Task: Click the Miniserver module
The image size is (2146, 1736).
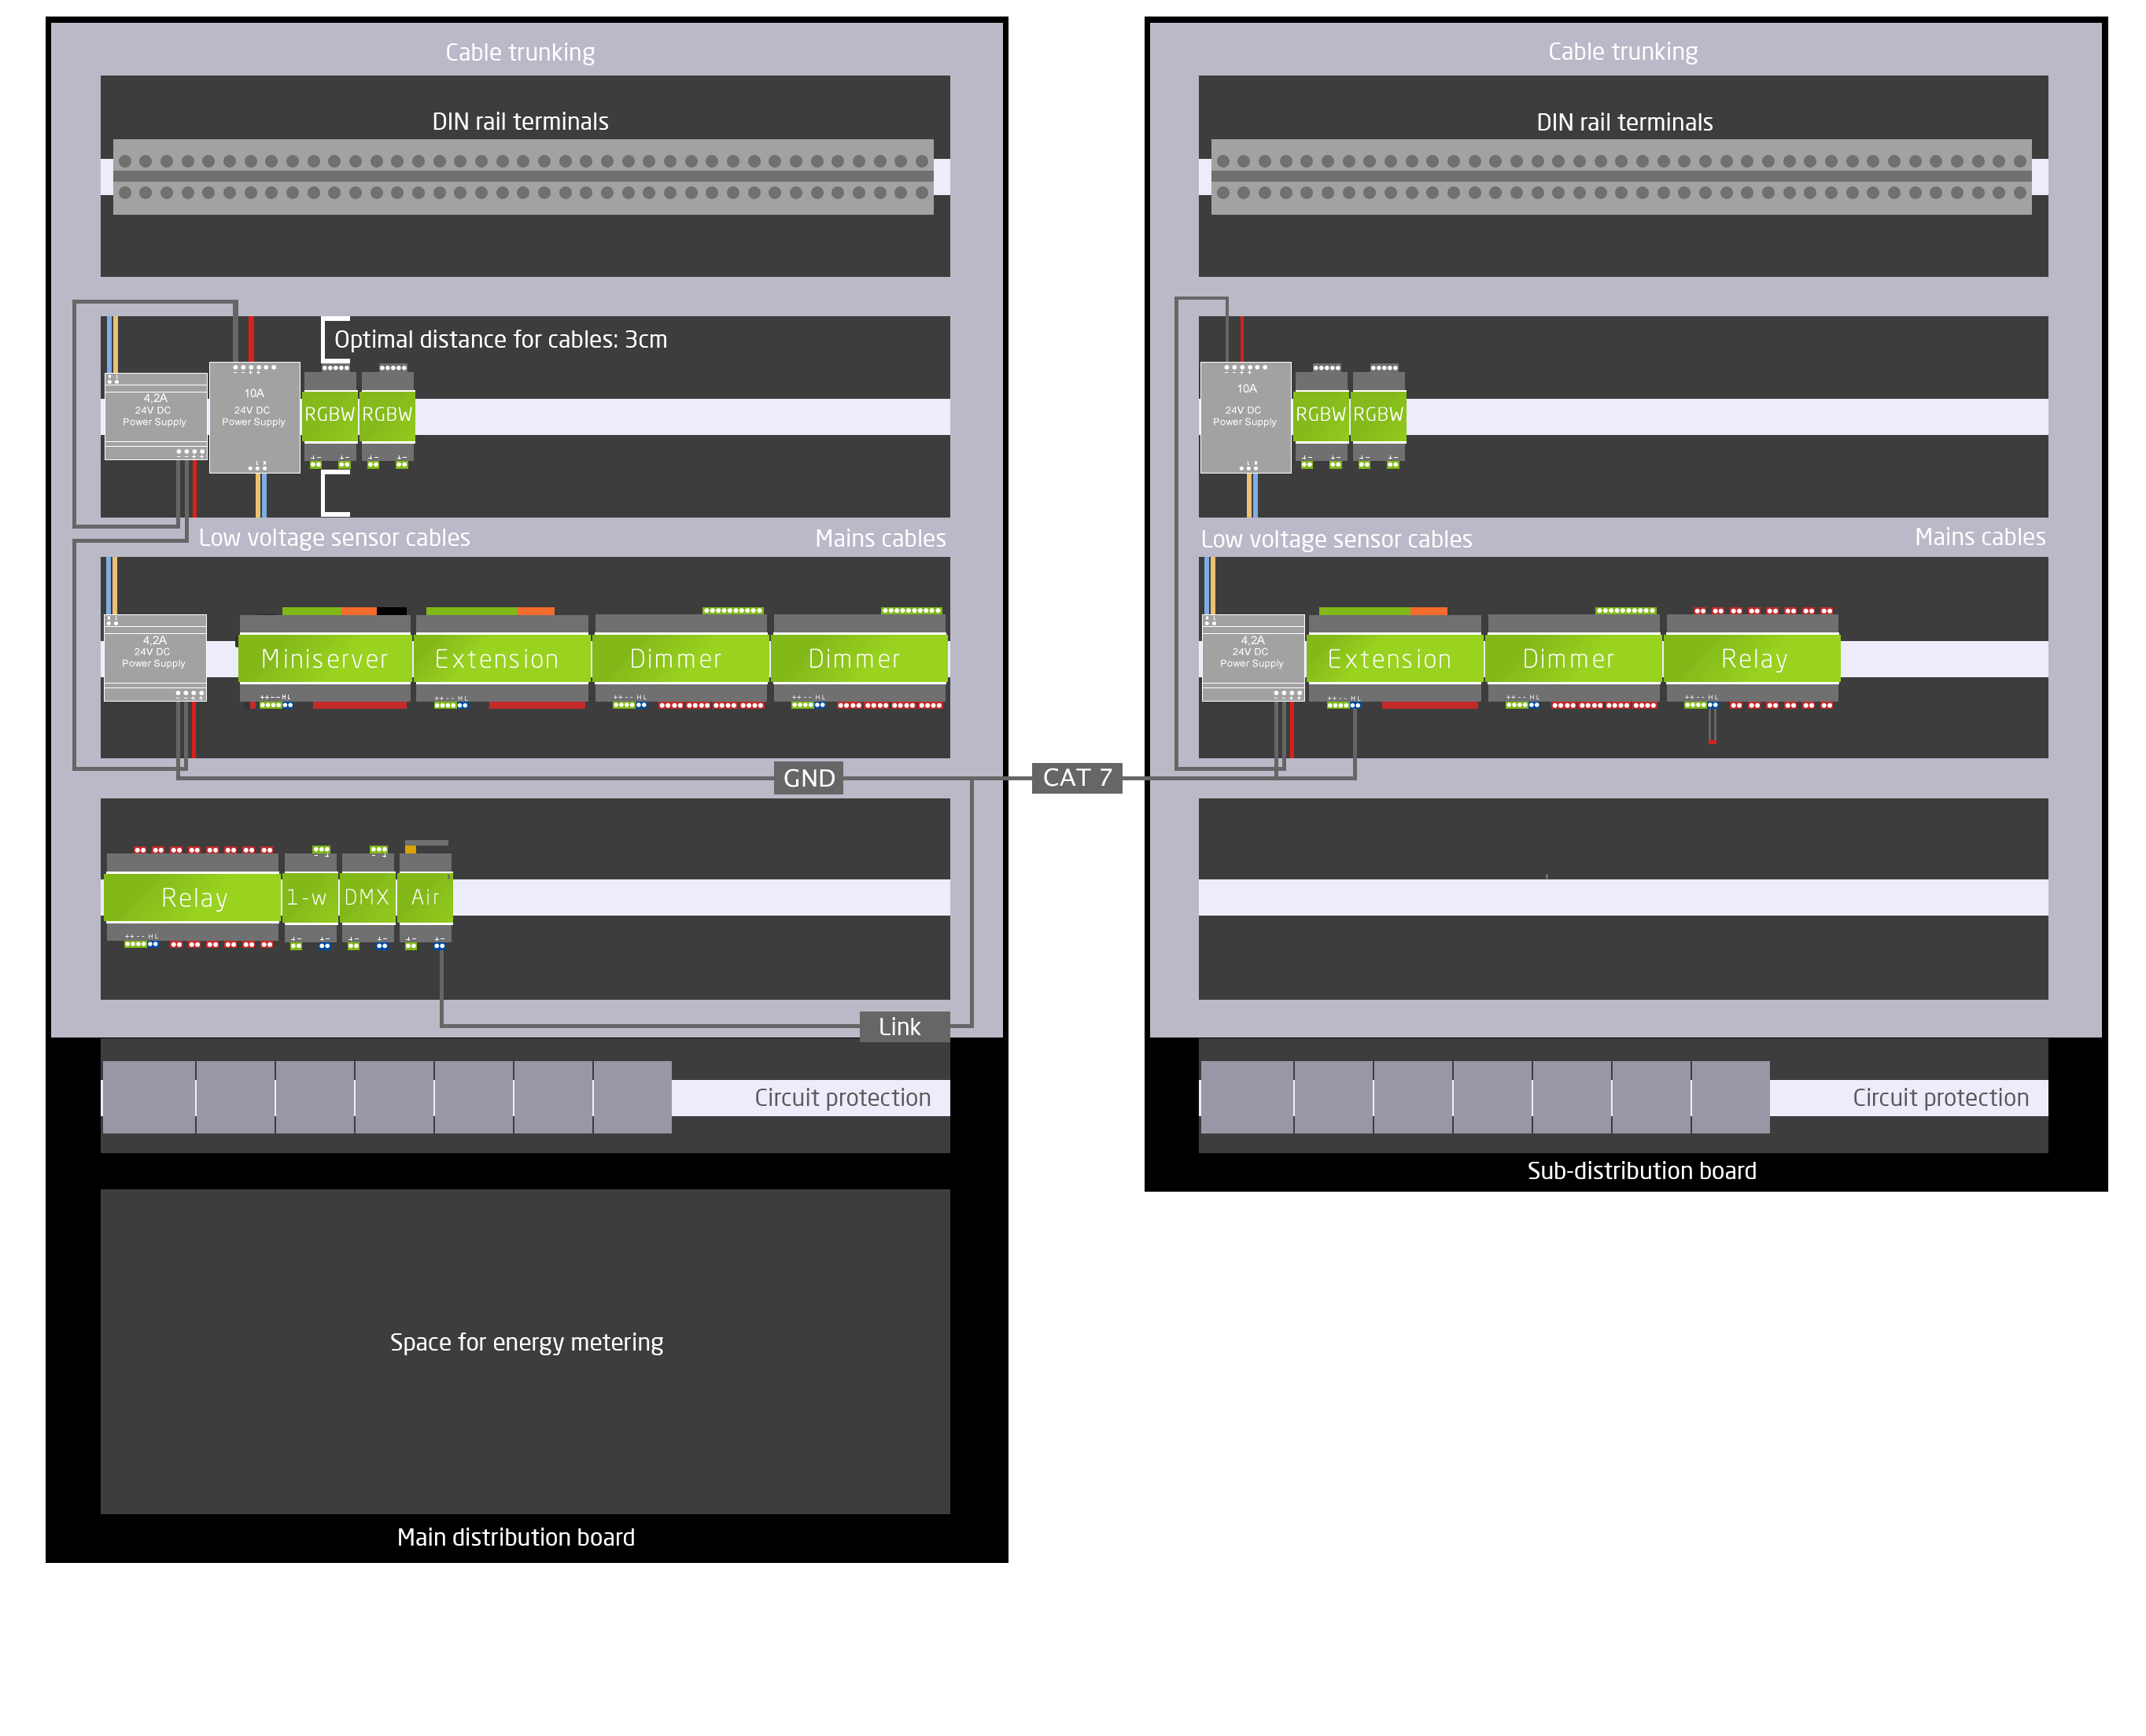Action: 324,658
